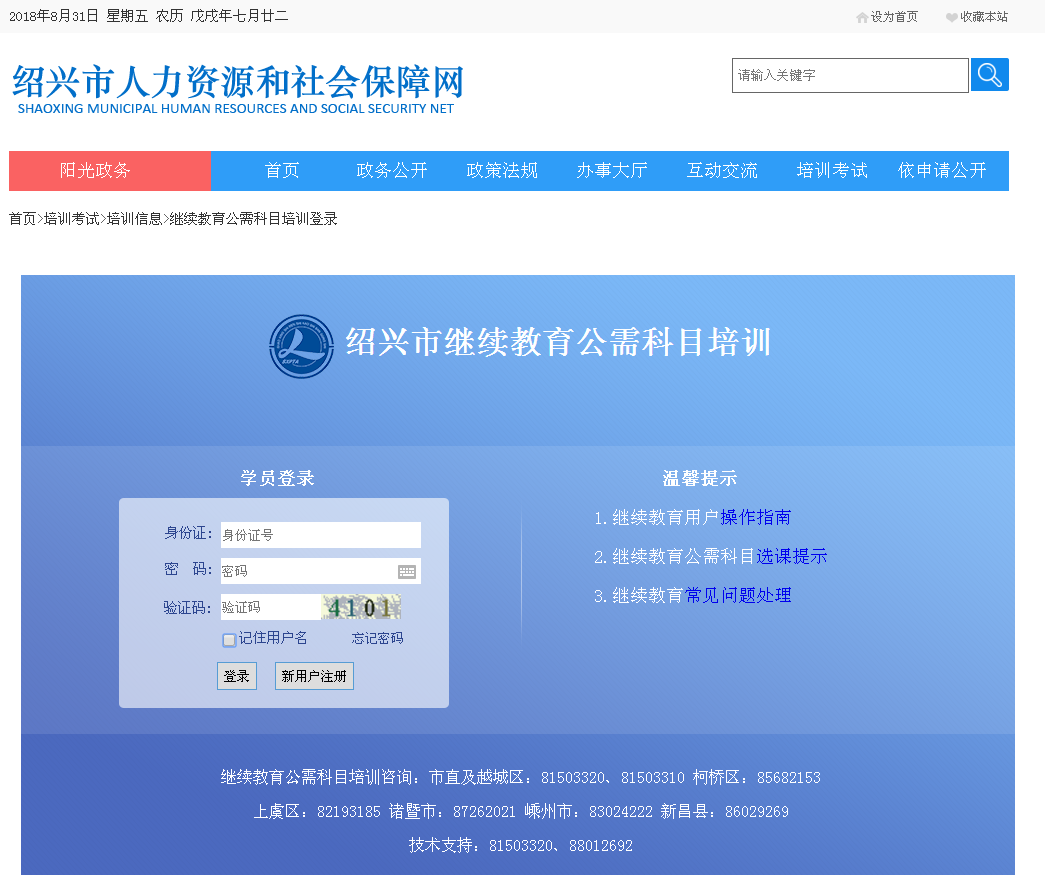Open the 常见问题处理 FAQ link

738,596
